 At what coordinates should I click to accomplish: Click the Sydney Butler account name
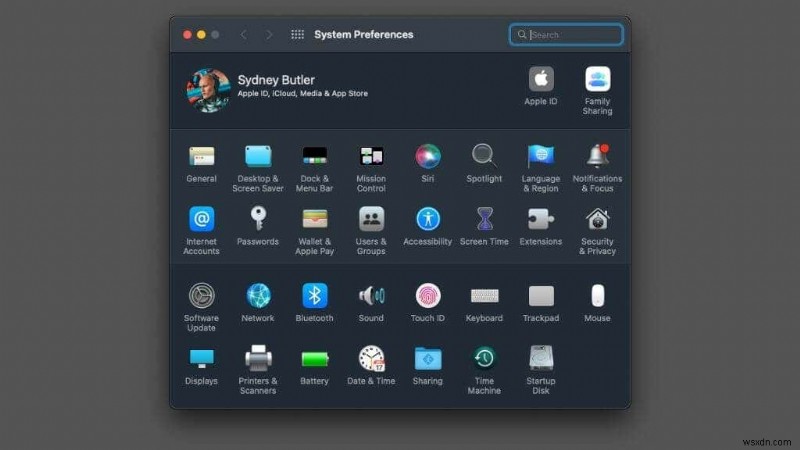pos(276,80)
